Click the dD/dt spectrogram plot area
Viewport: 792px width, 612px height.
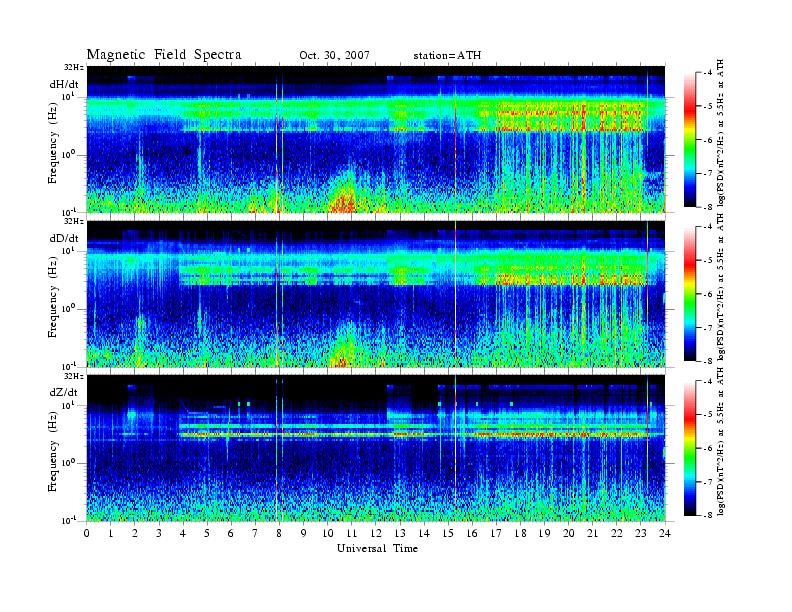(376, 294)
